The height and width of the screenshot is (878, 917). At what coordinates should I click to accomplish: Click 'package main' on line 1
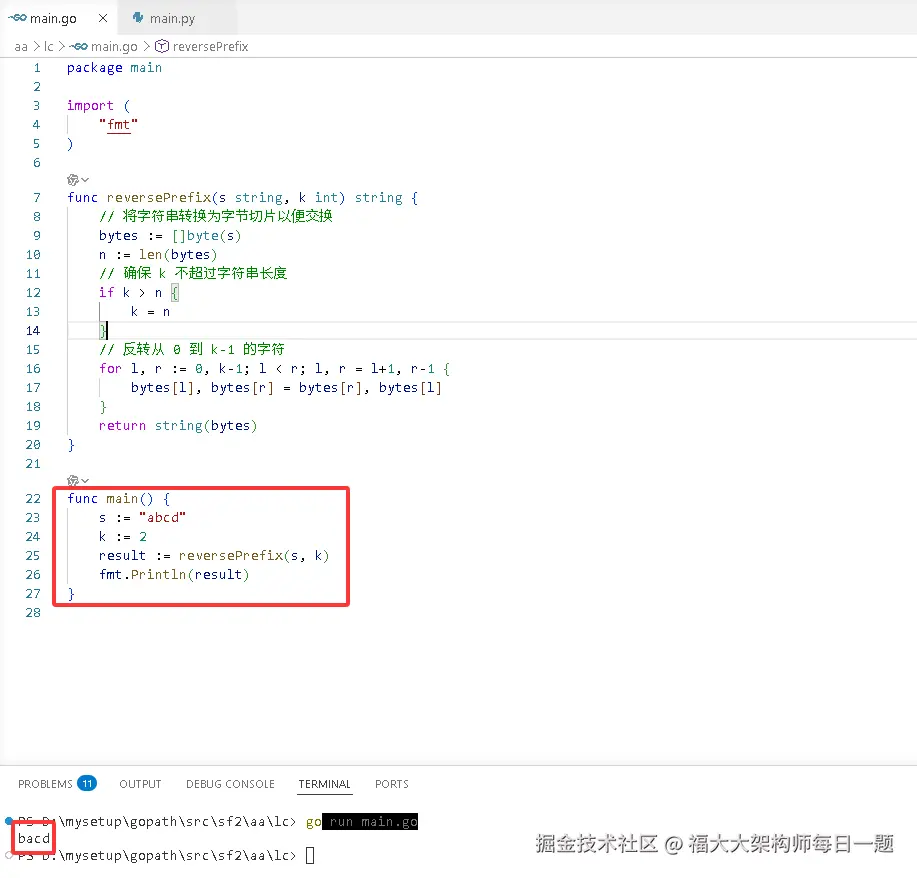(x=115, y=68)
